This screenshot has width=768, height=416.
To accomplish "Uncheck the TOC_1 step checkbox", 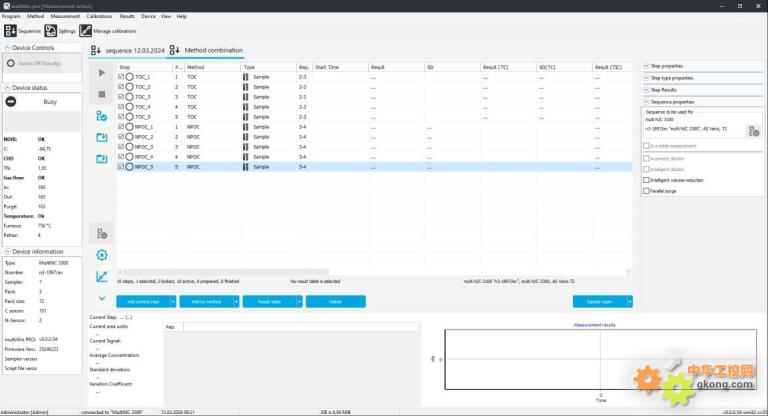I will (x=121, y=77).
